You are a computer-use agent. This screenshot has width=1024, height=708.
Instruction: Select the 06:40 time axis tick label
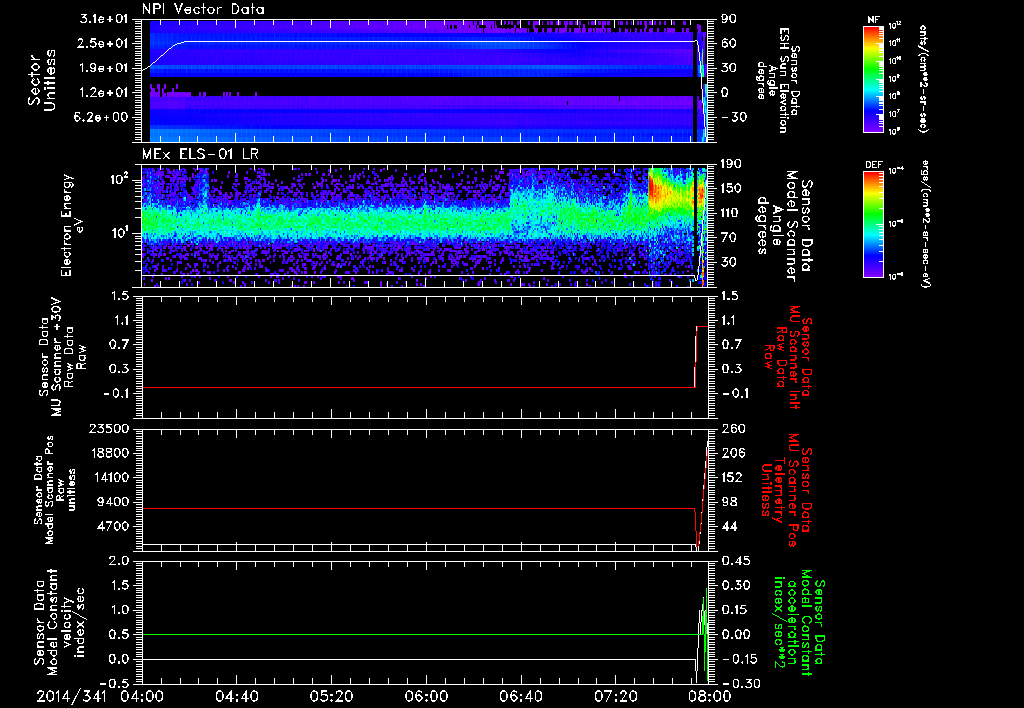pos(519,695)
